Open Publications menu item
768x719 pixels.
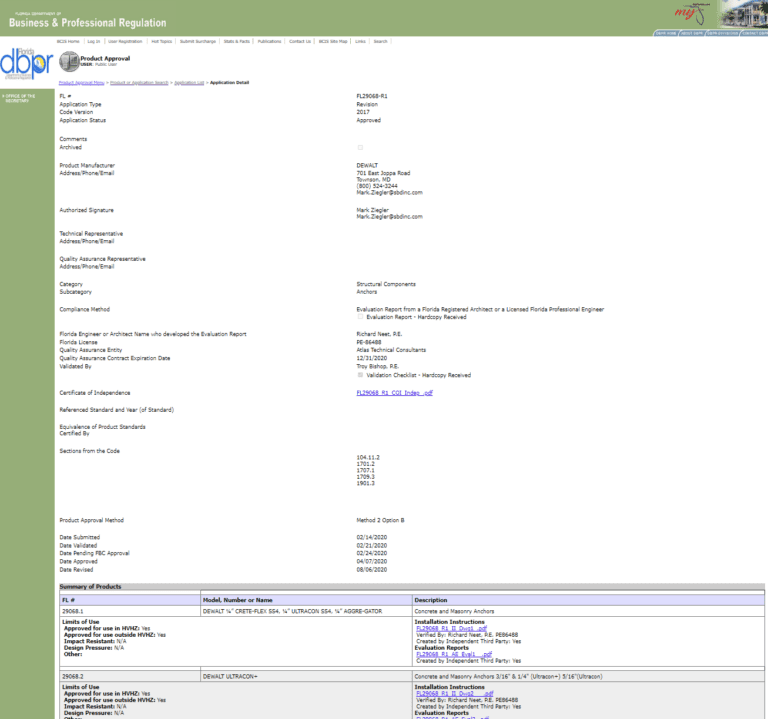(x=269, y=41)
